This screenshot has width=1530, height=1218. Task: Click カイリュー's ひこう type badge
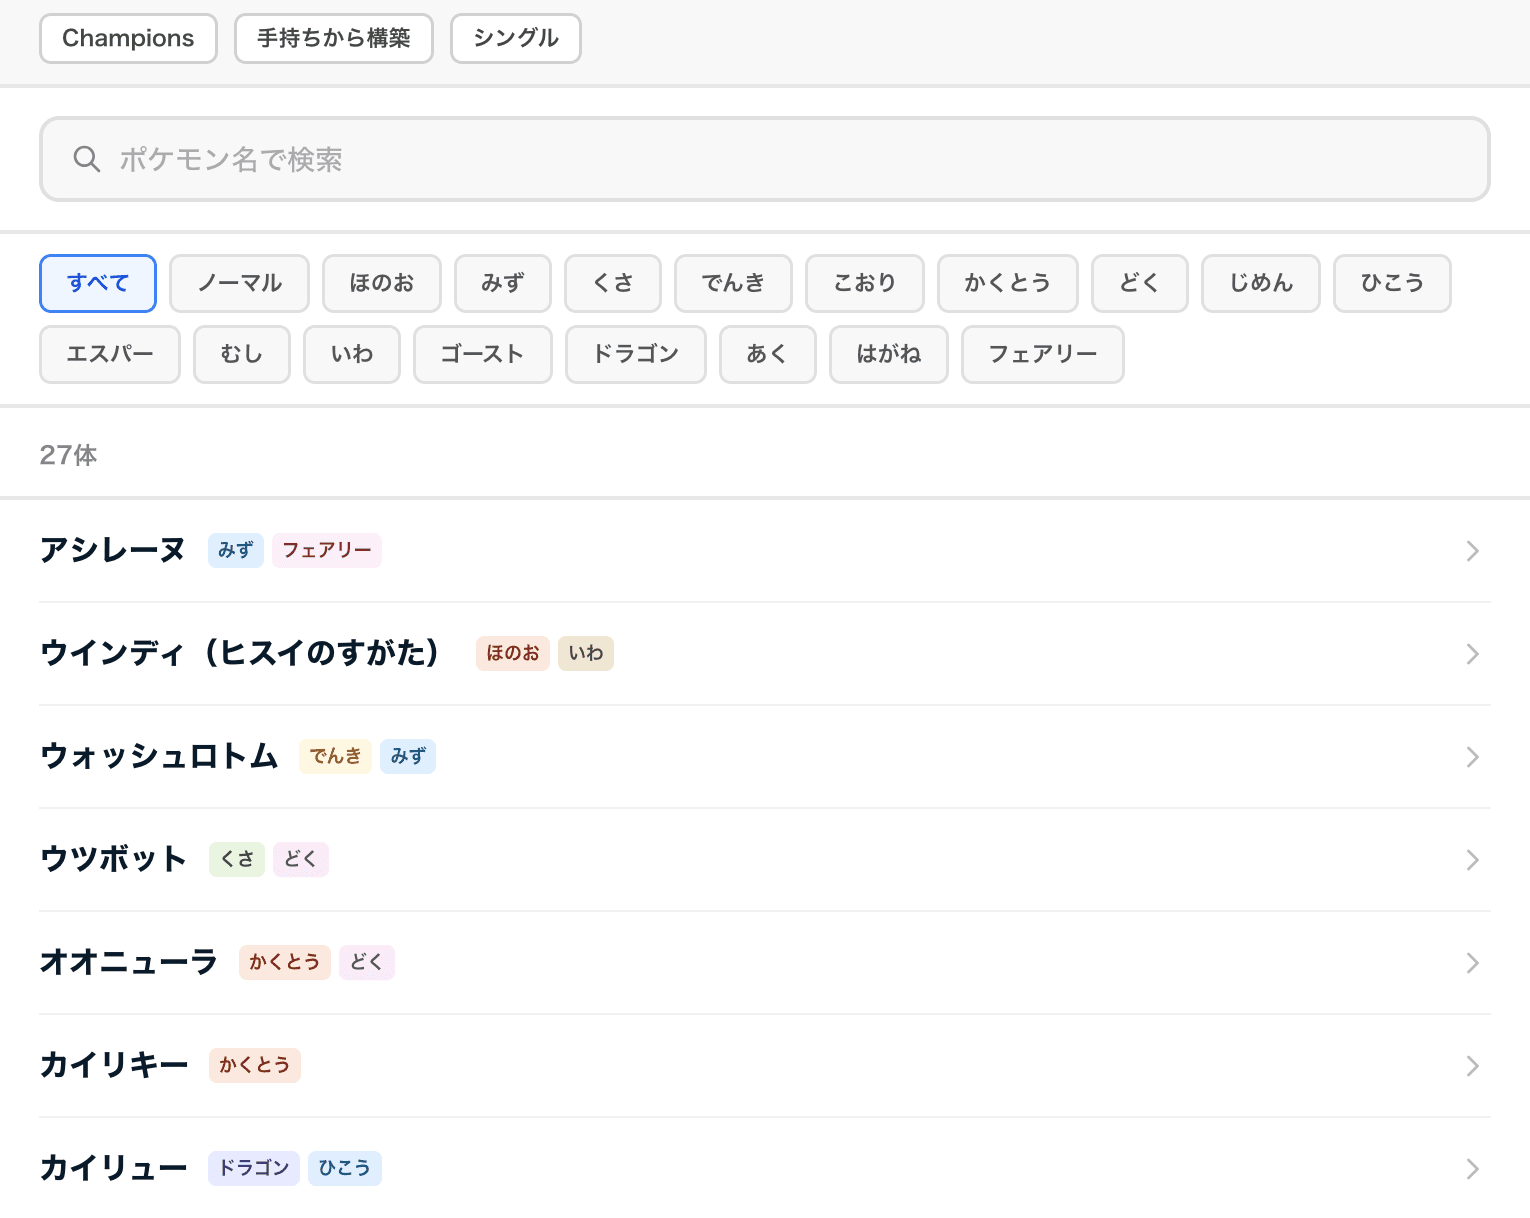[345, 1168]
